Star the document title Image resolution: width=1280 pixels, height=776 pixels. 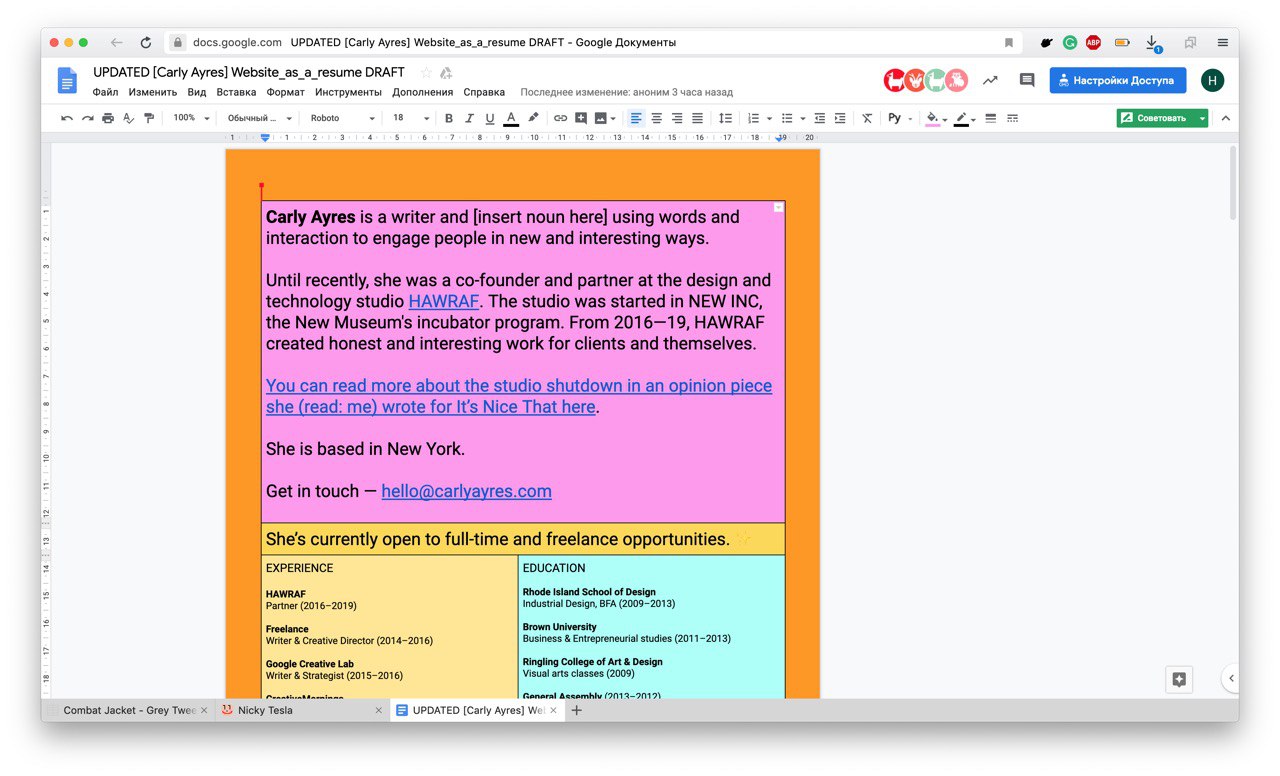(x=426, y=72)
